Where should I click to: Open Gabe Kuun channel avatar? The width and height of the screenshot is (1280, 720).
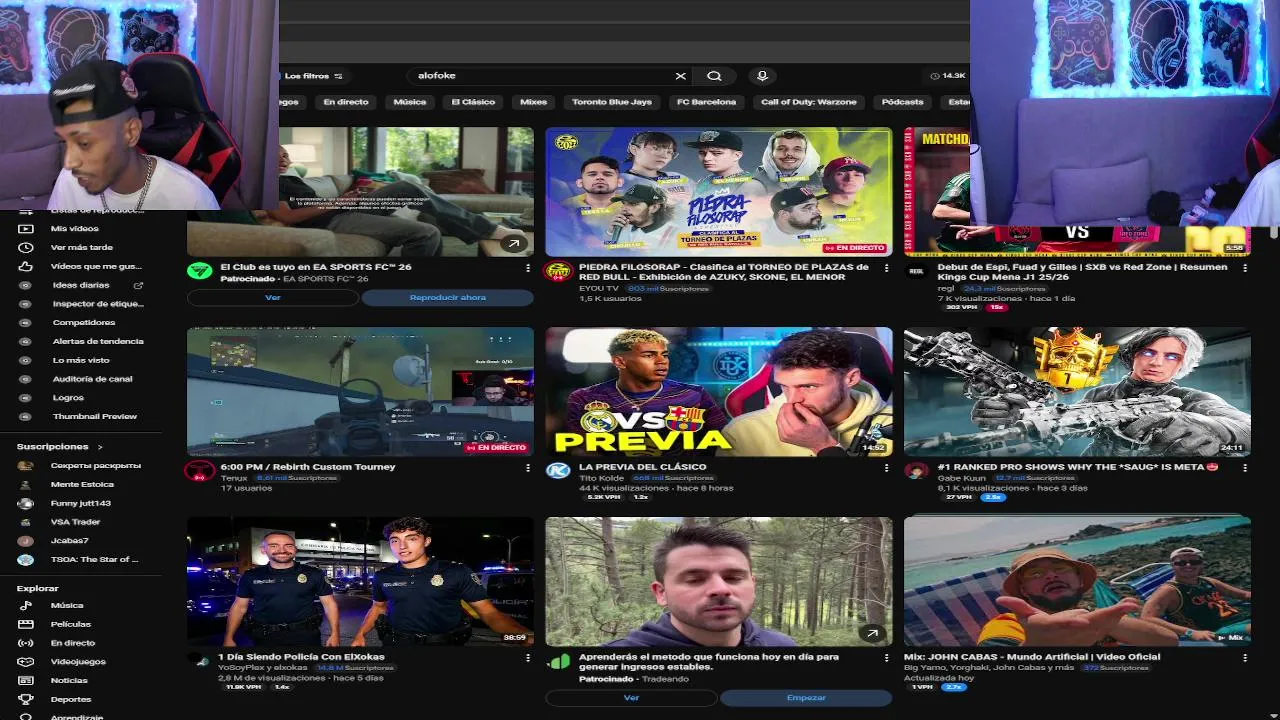(x=917, y=471)
